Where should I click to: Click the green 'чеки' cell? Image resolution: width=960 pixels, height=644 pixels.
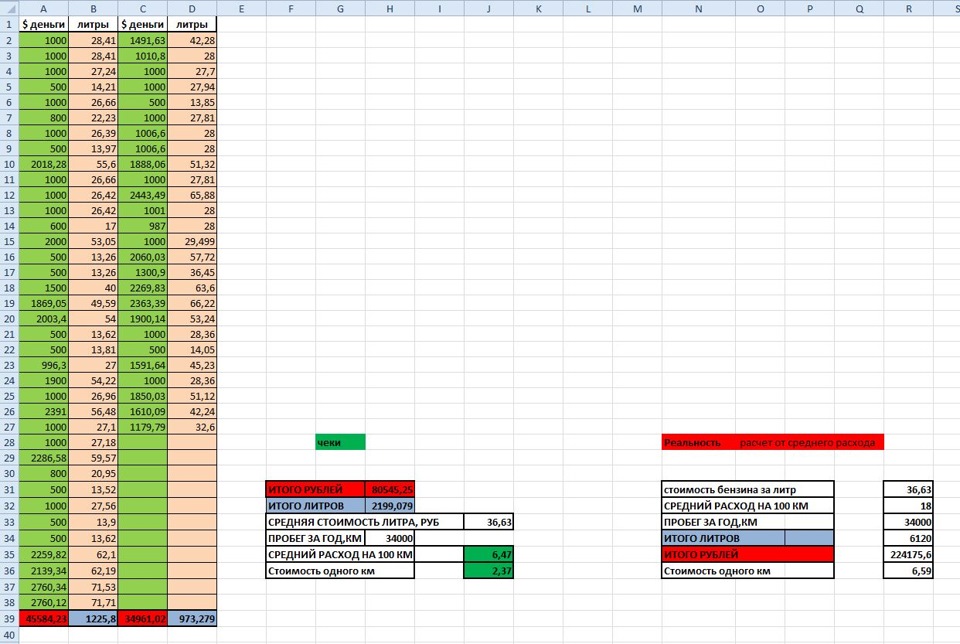pos(340,443)
